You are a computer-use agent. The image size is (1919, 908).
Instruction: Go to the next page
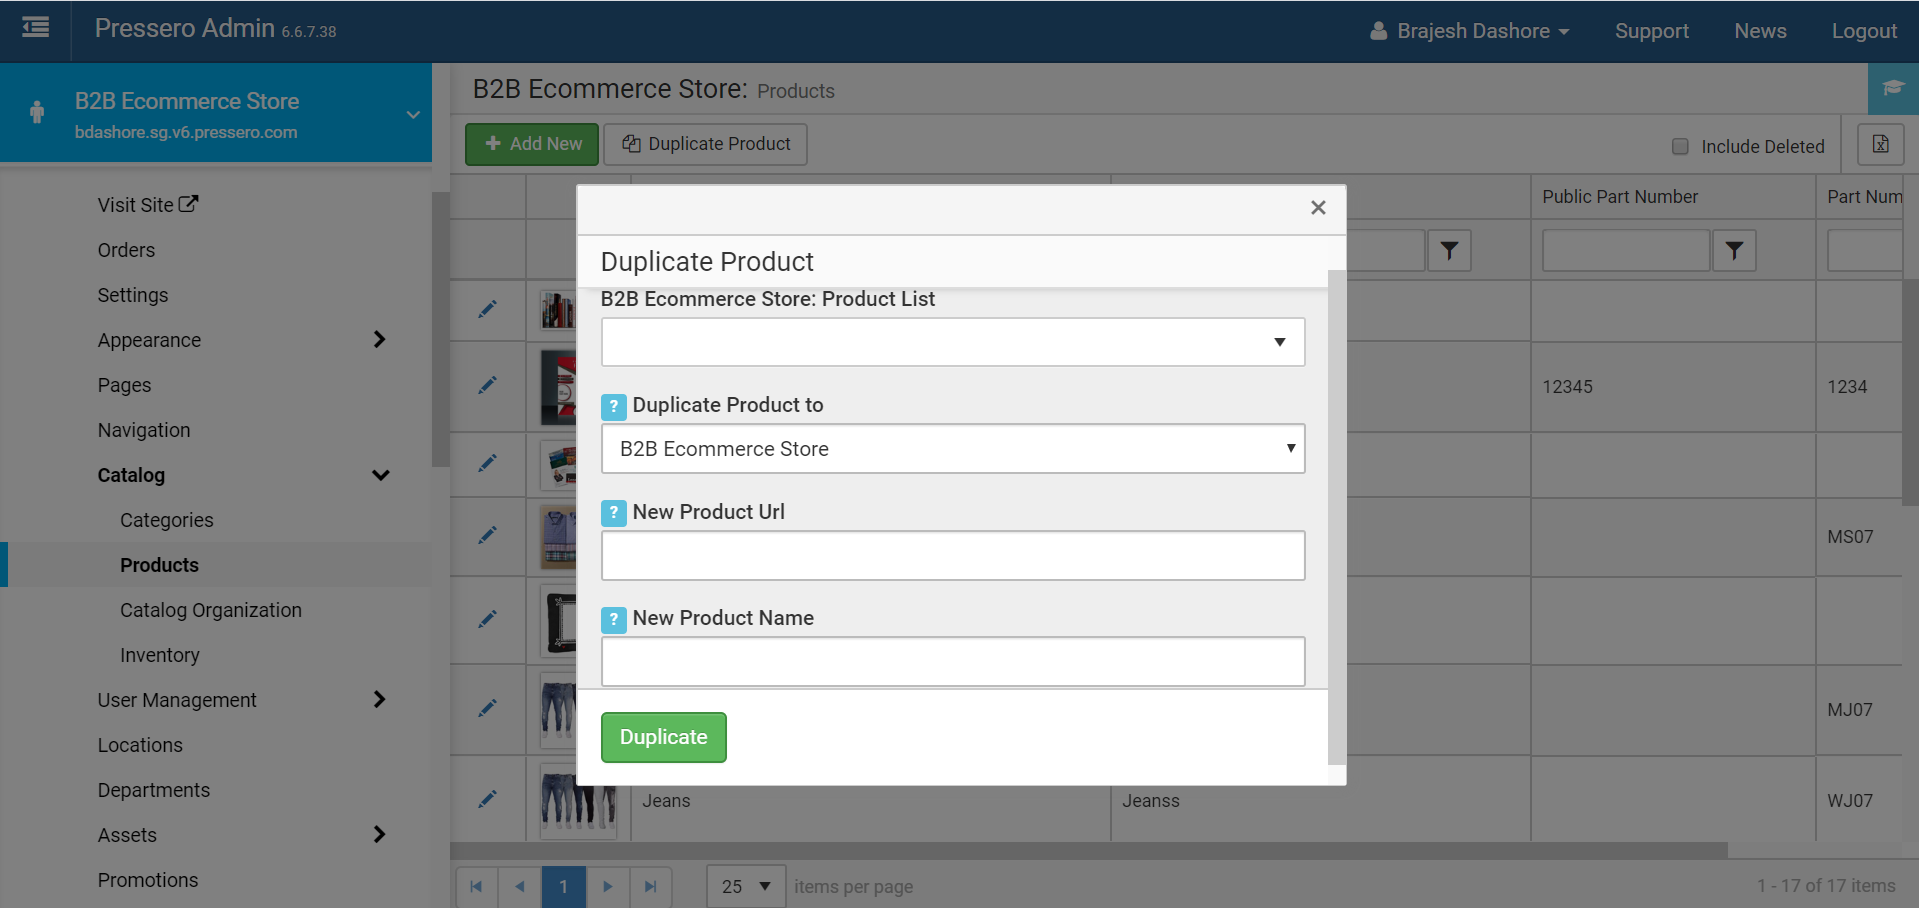click(607, 887)
